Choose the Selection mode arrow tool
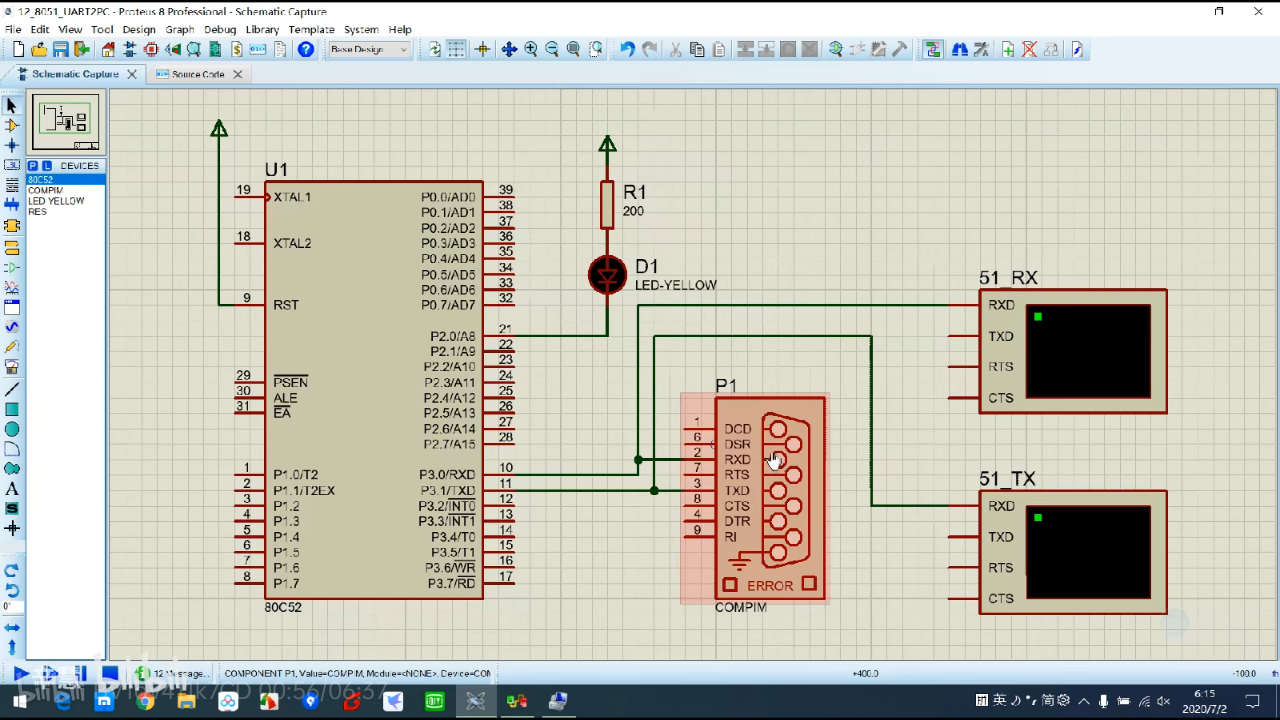The height and width of the screenshot is (720, 1280). 12,105
